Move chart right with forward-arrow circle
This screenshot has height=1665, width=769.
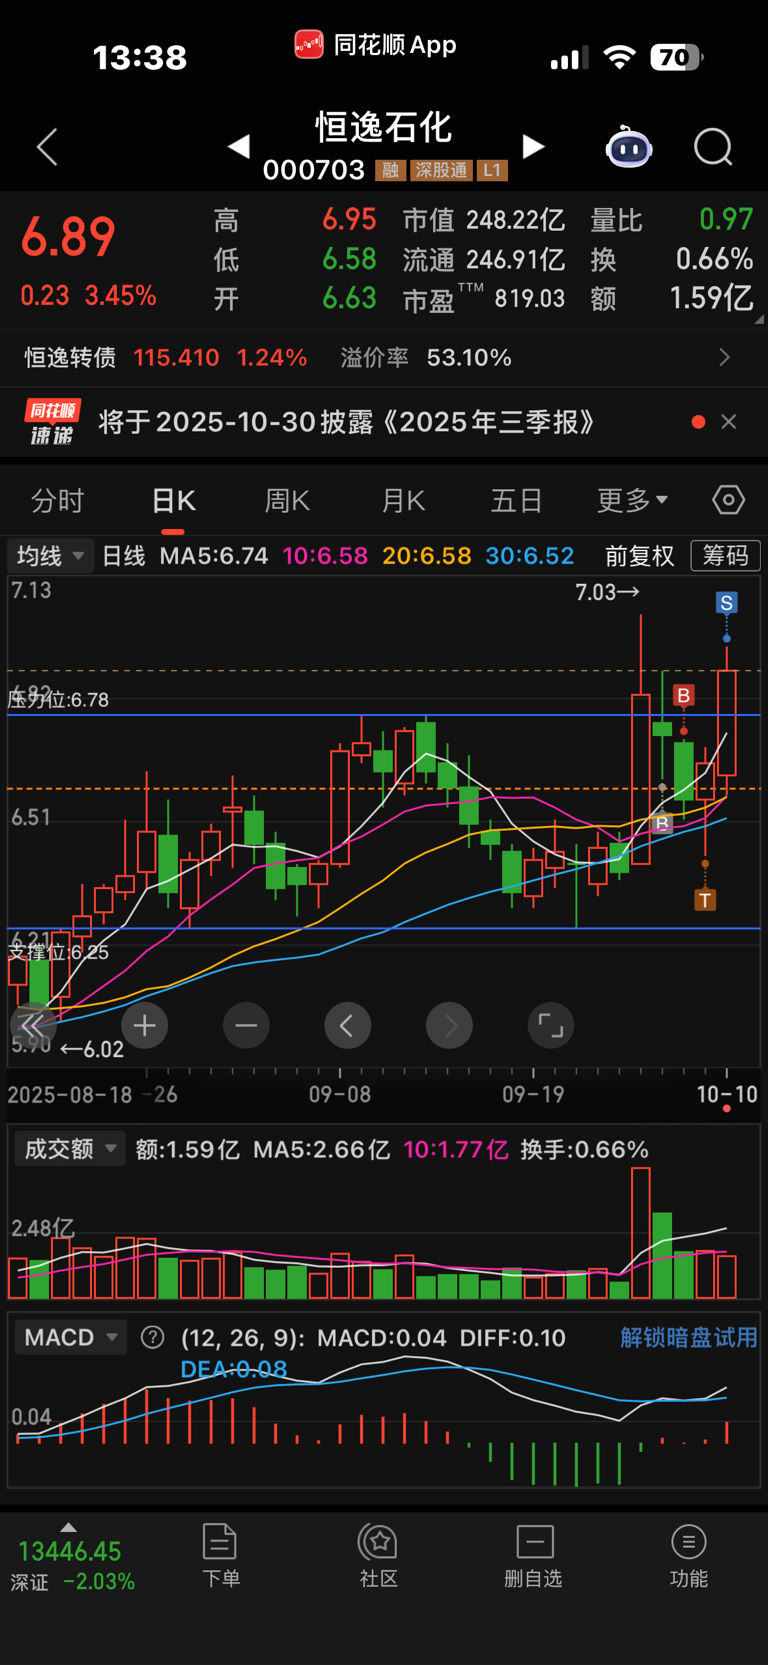pos(449,1025)
